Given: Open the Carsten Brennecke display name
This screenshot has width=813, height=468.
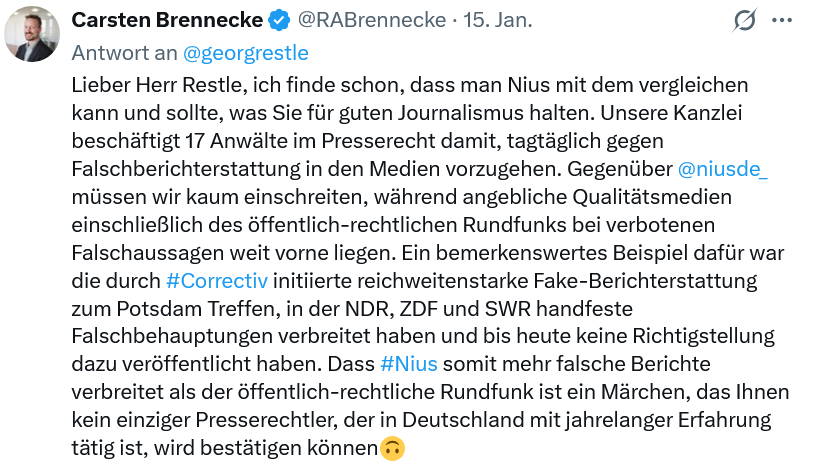Looking at the screenshot, I should tap(168, 20).
